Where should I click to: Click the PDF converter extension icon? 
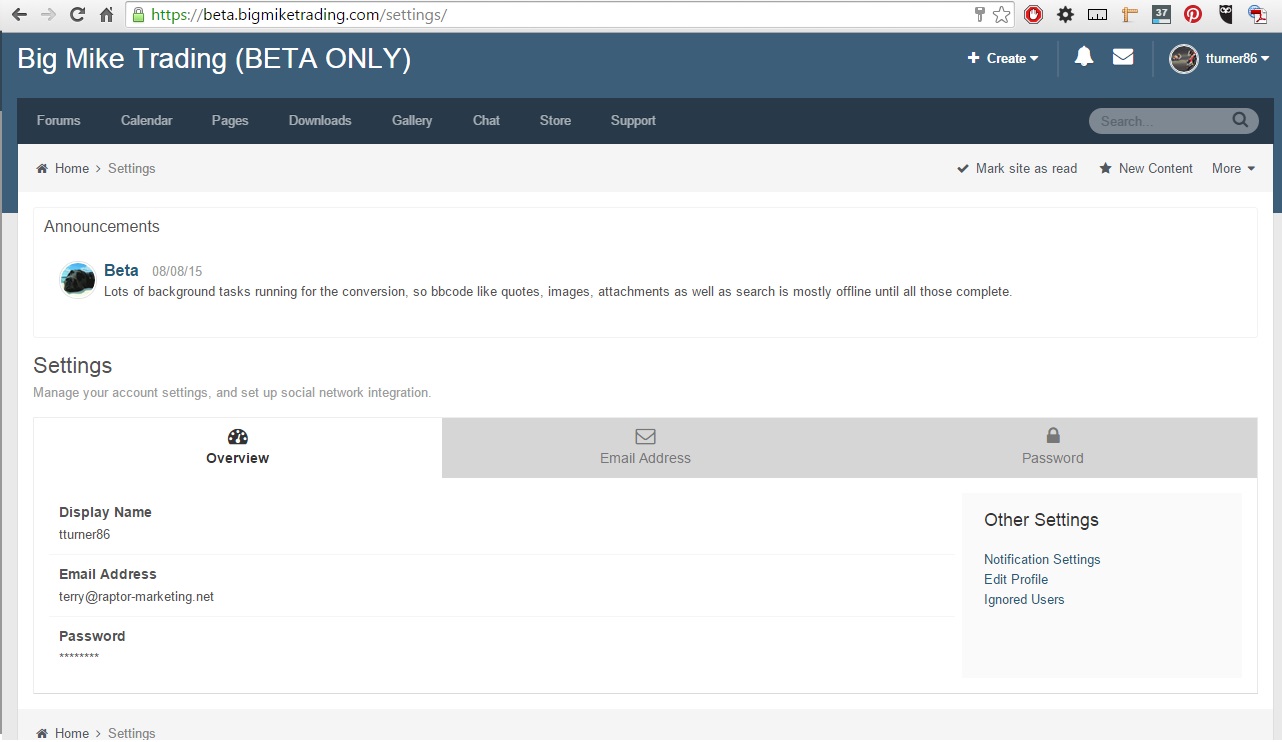coord(1258,15)
